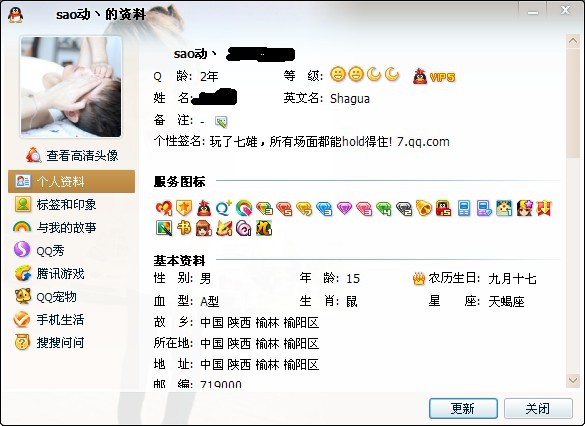585x426 pixels.
Task: Click the edit remark pencil icon
Action: point(221,121)
